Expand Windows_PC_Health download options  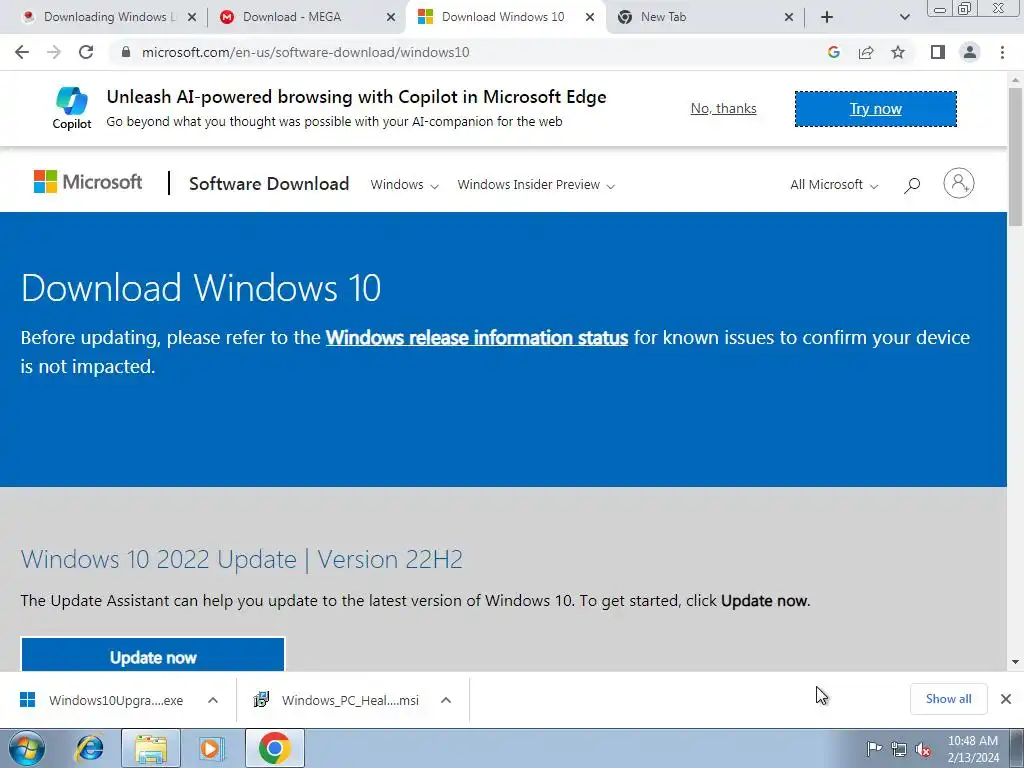[x=446, y=700]
